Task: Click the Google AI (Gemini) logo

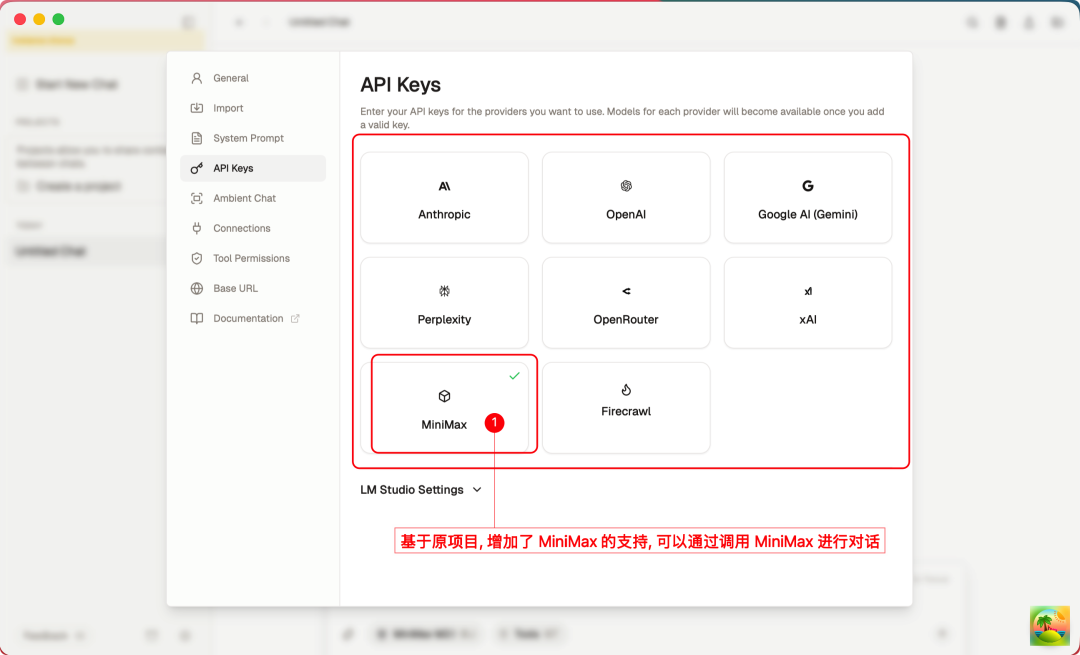Action: 808,186
